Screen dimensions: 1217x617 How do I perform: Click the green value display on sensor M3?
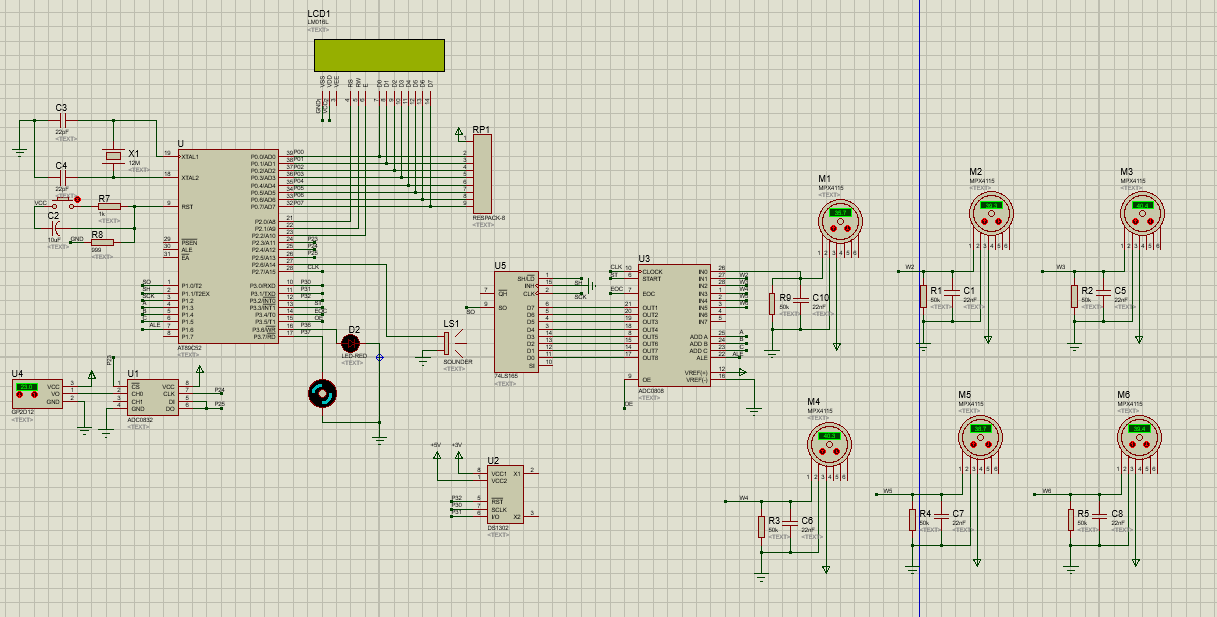click(x=1142, y=205)
